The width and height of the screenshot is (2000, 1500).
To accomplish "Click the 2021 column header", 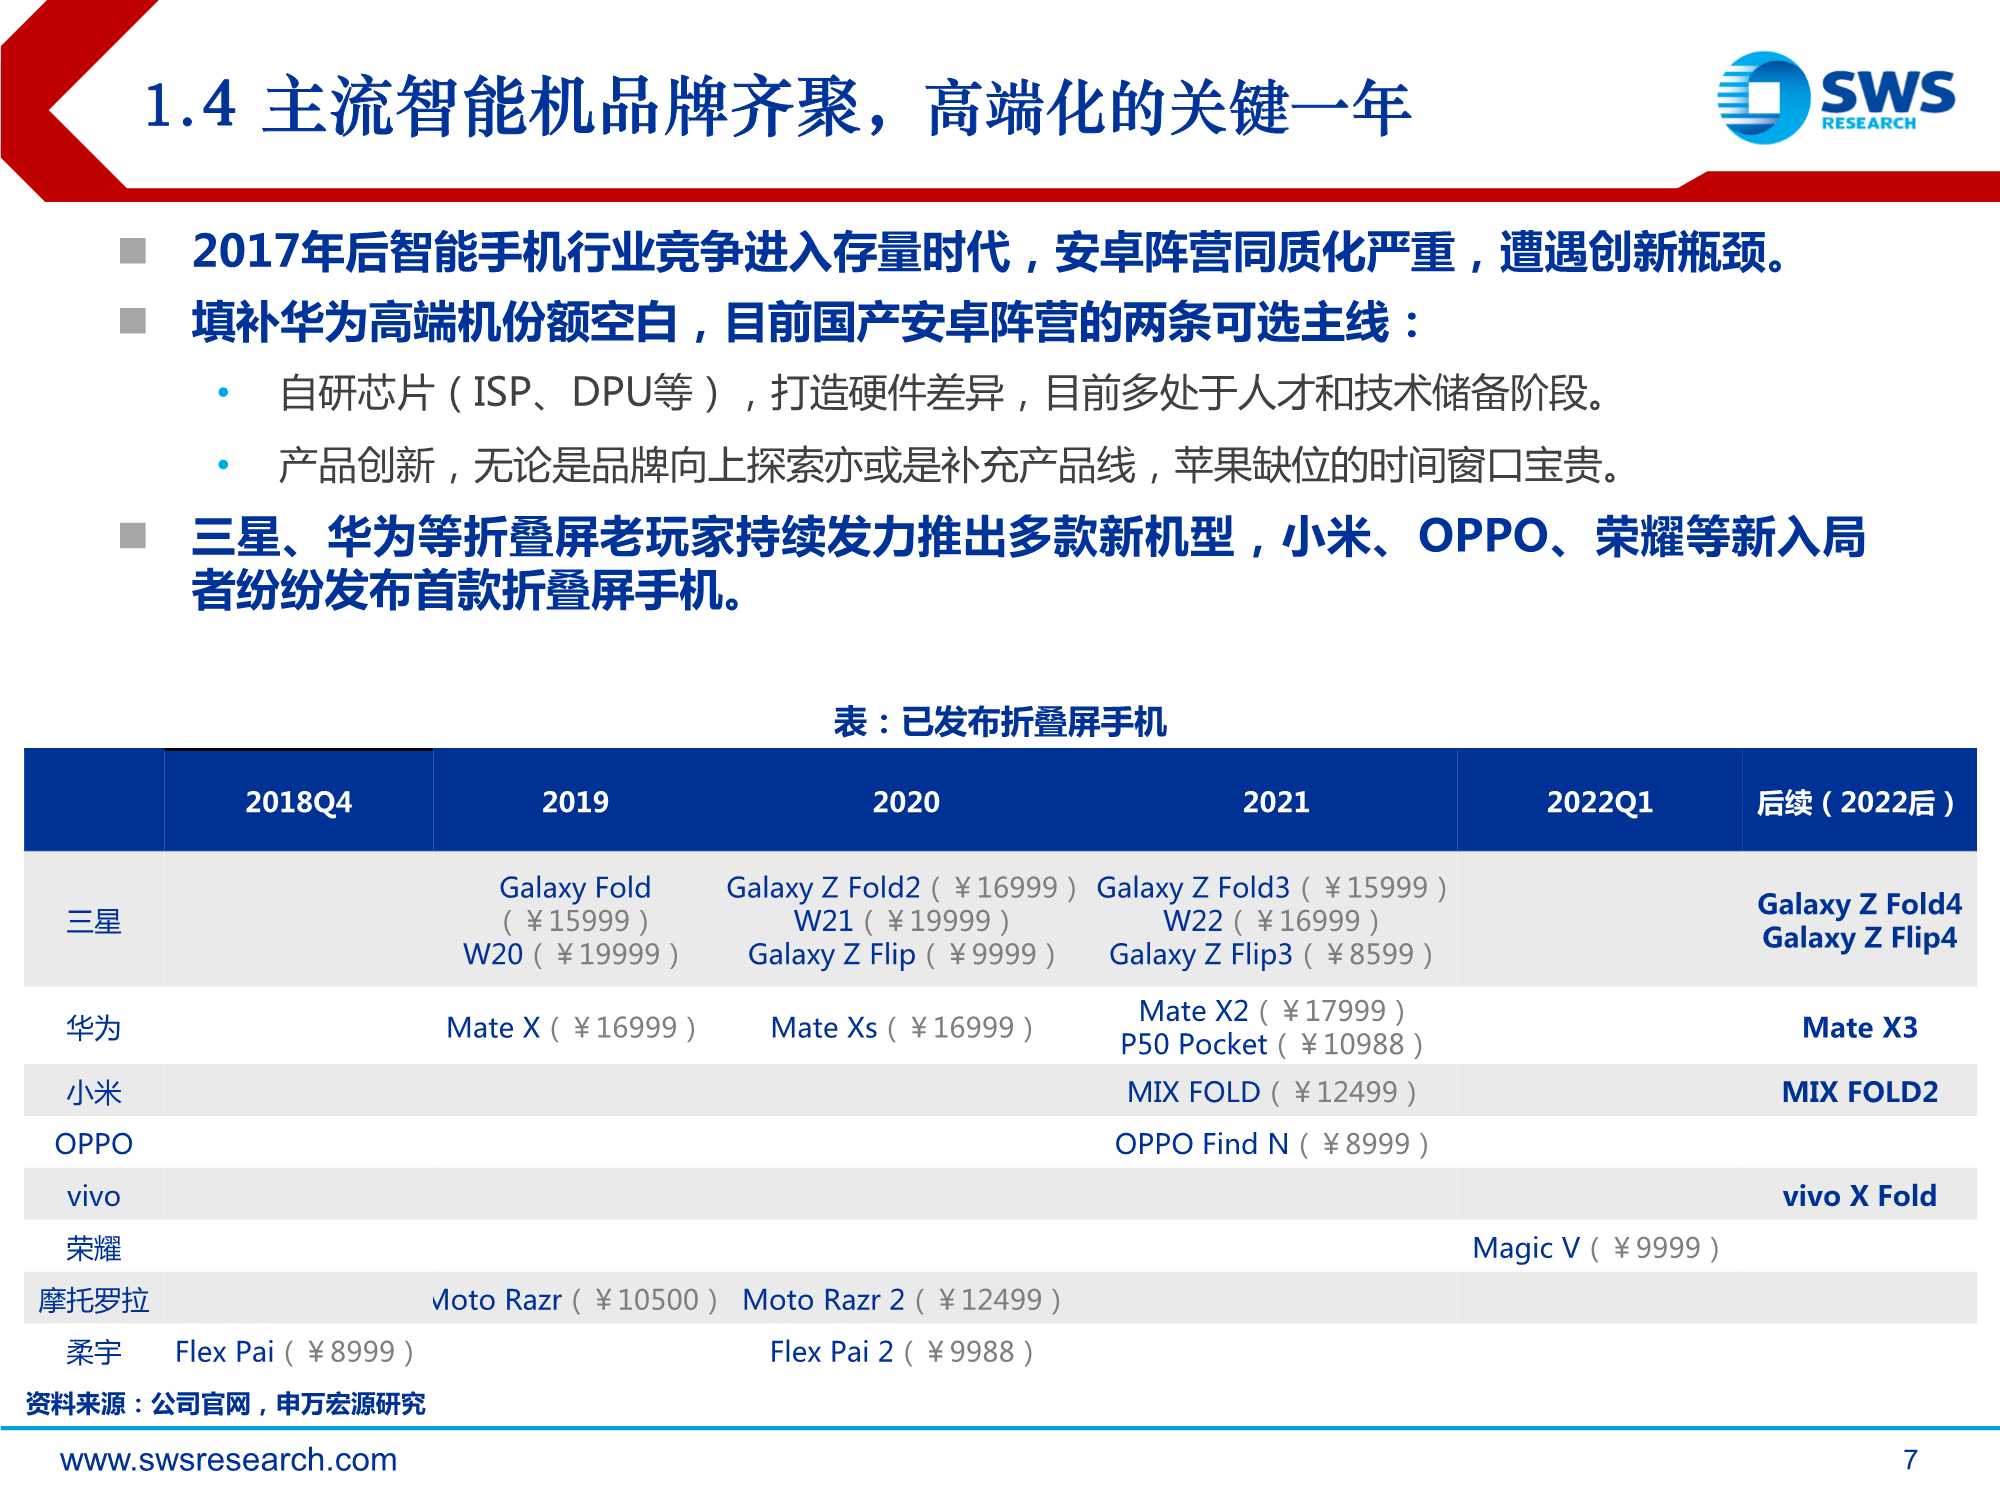I will 1276,801.
